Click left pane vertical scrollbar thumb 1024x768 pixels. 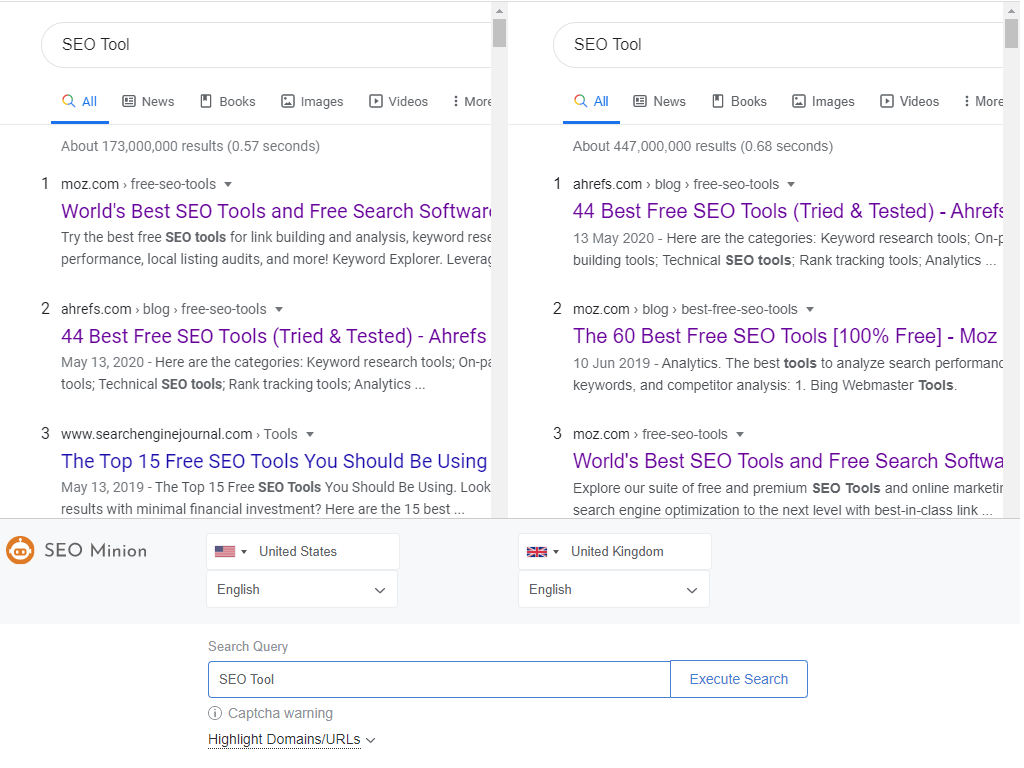(x=500, y=33)
